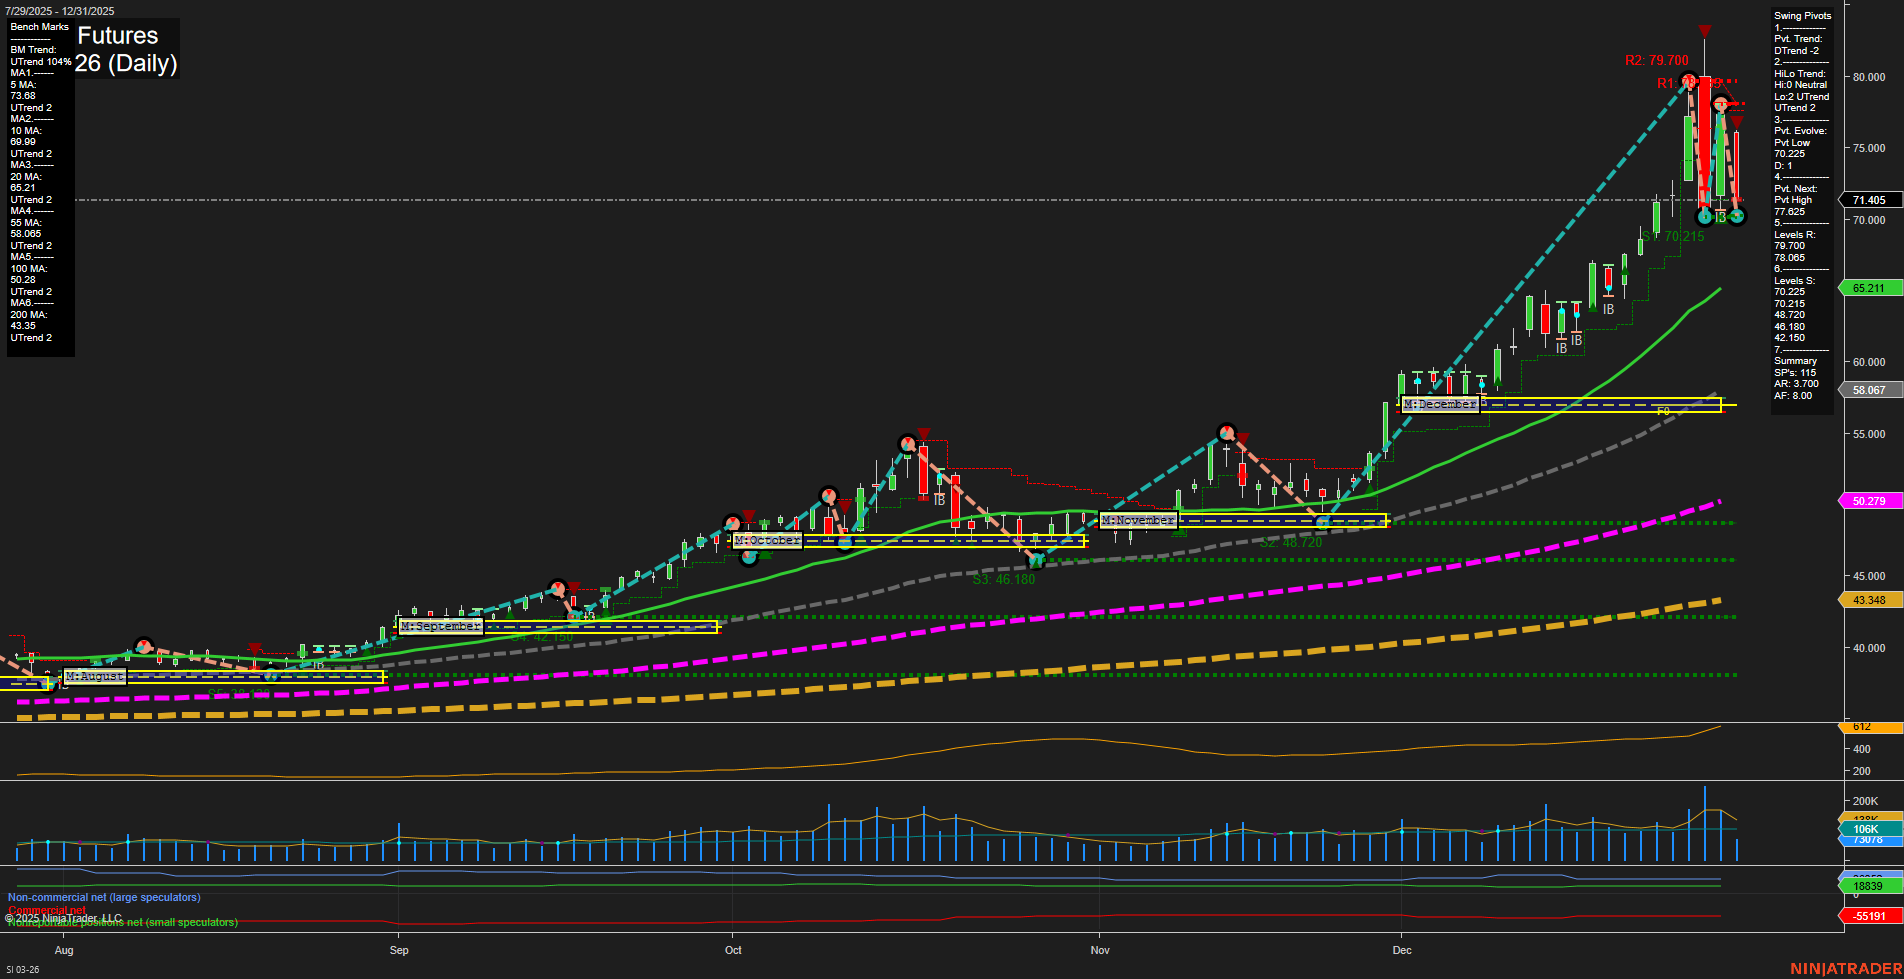The width and height of the screenshot is (1904, 979).
Task: Click the orange 43.348 price marker on the right axis
Action: tap(1869, 599)
